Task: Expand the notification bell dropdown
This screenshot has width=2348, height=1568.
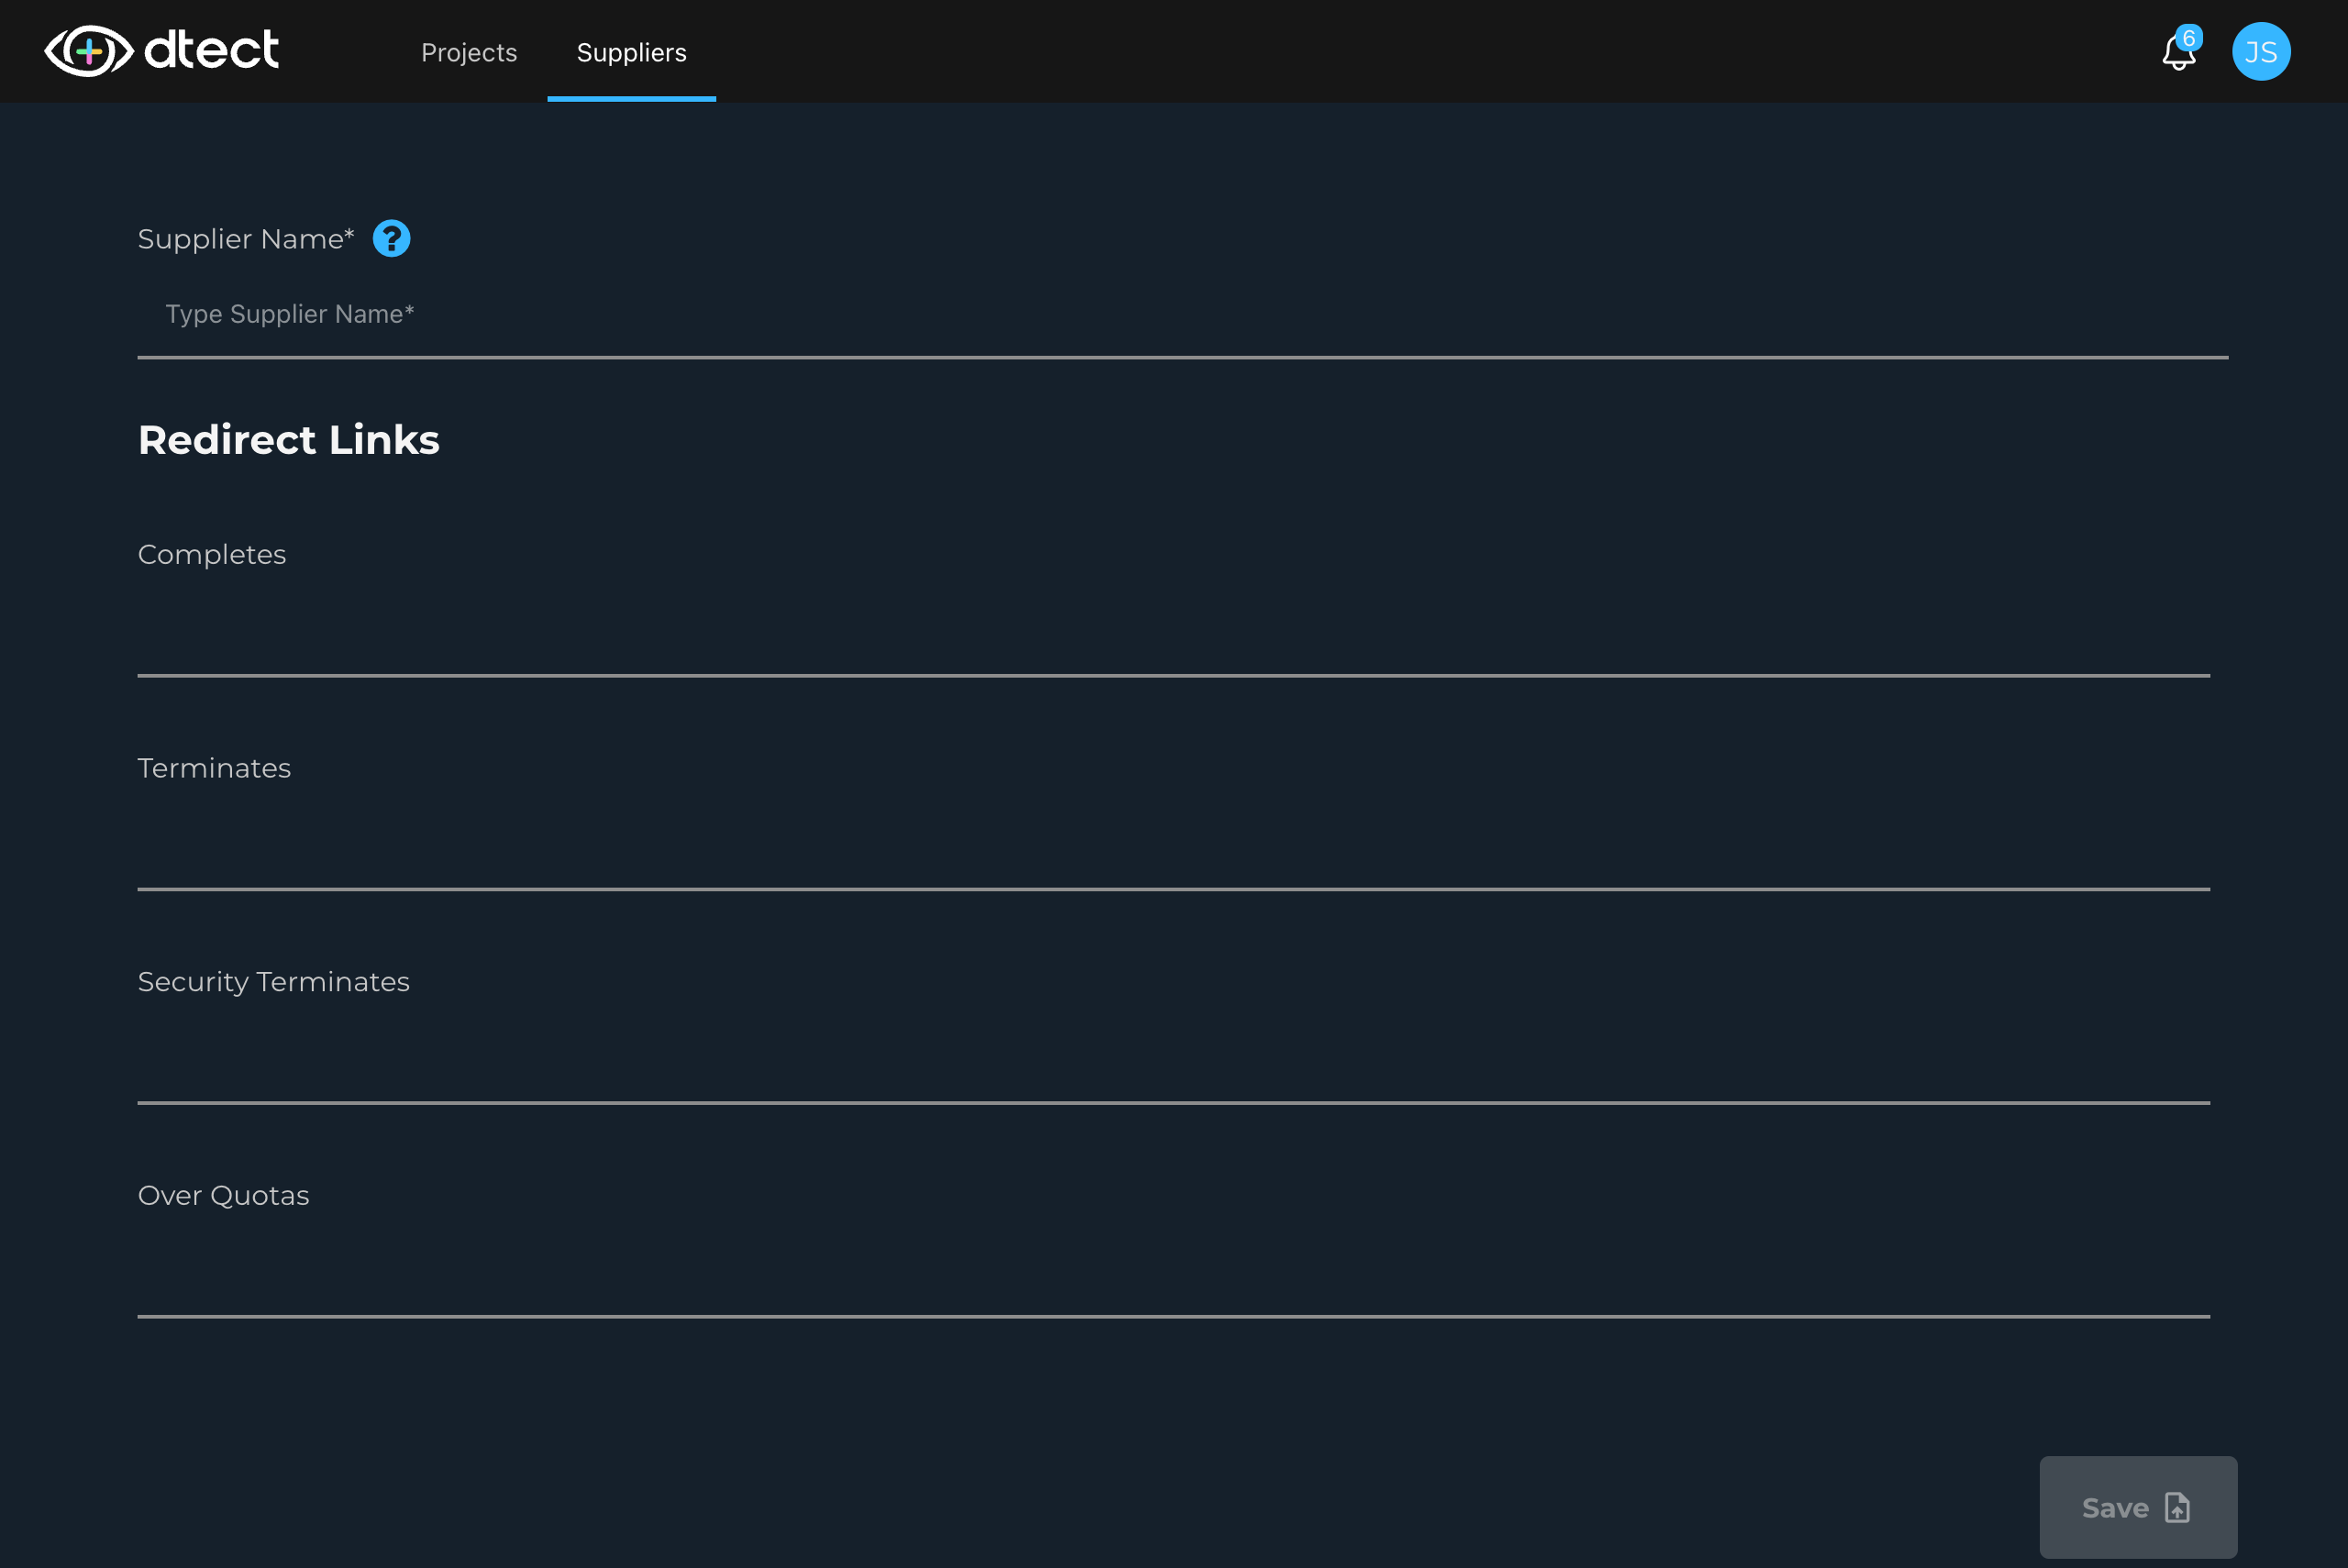Action: pos(2180,50)
